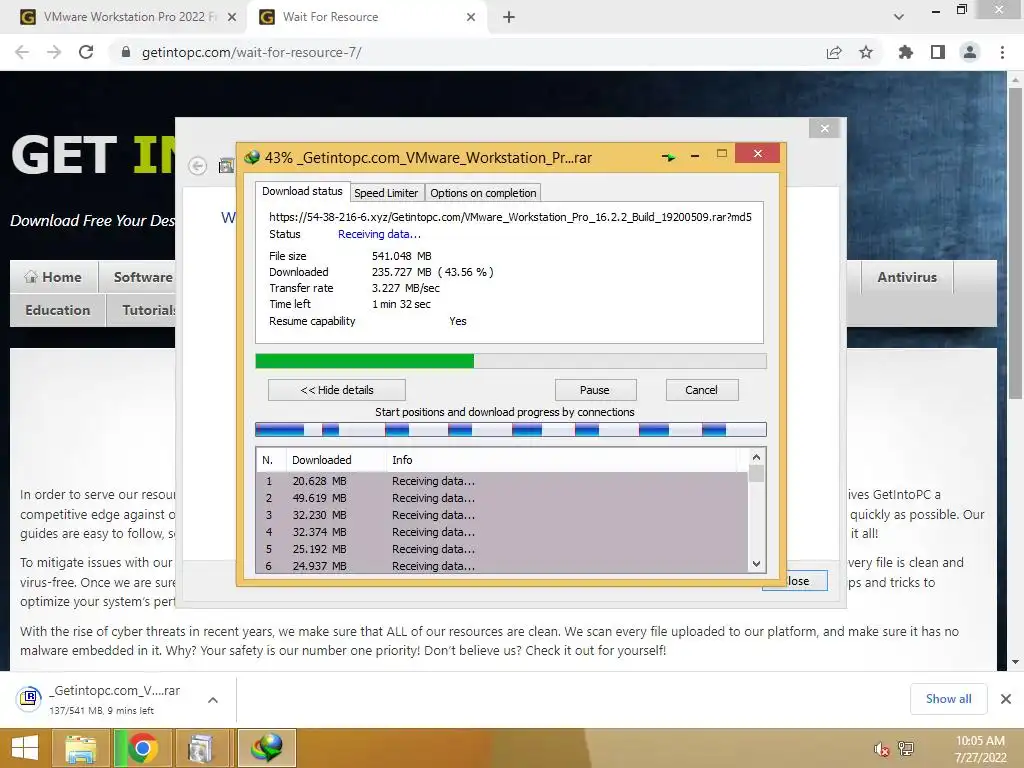Select the Wait For Resource tab

click(x=366, y=17)
